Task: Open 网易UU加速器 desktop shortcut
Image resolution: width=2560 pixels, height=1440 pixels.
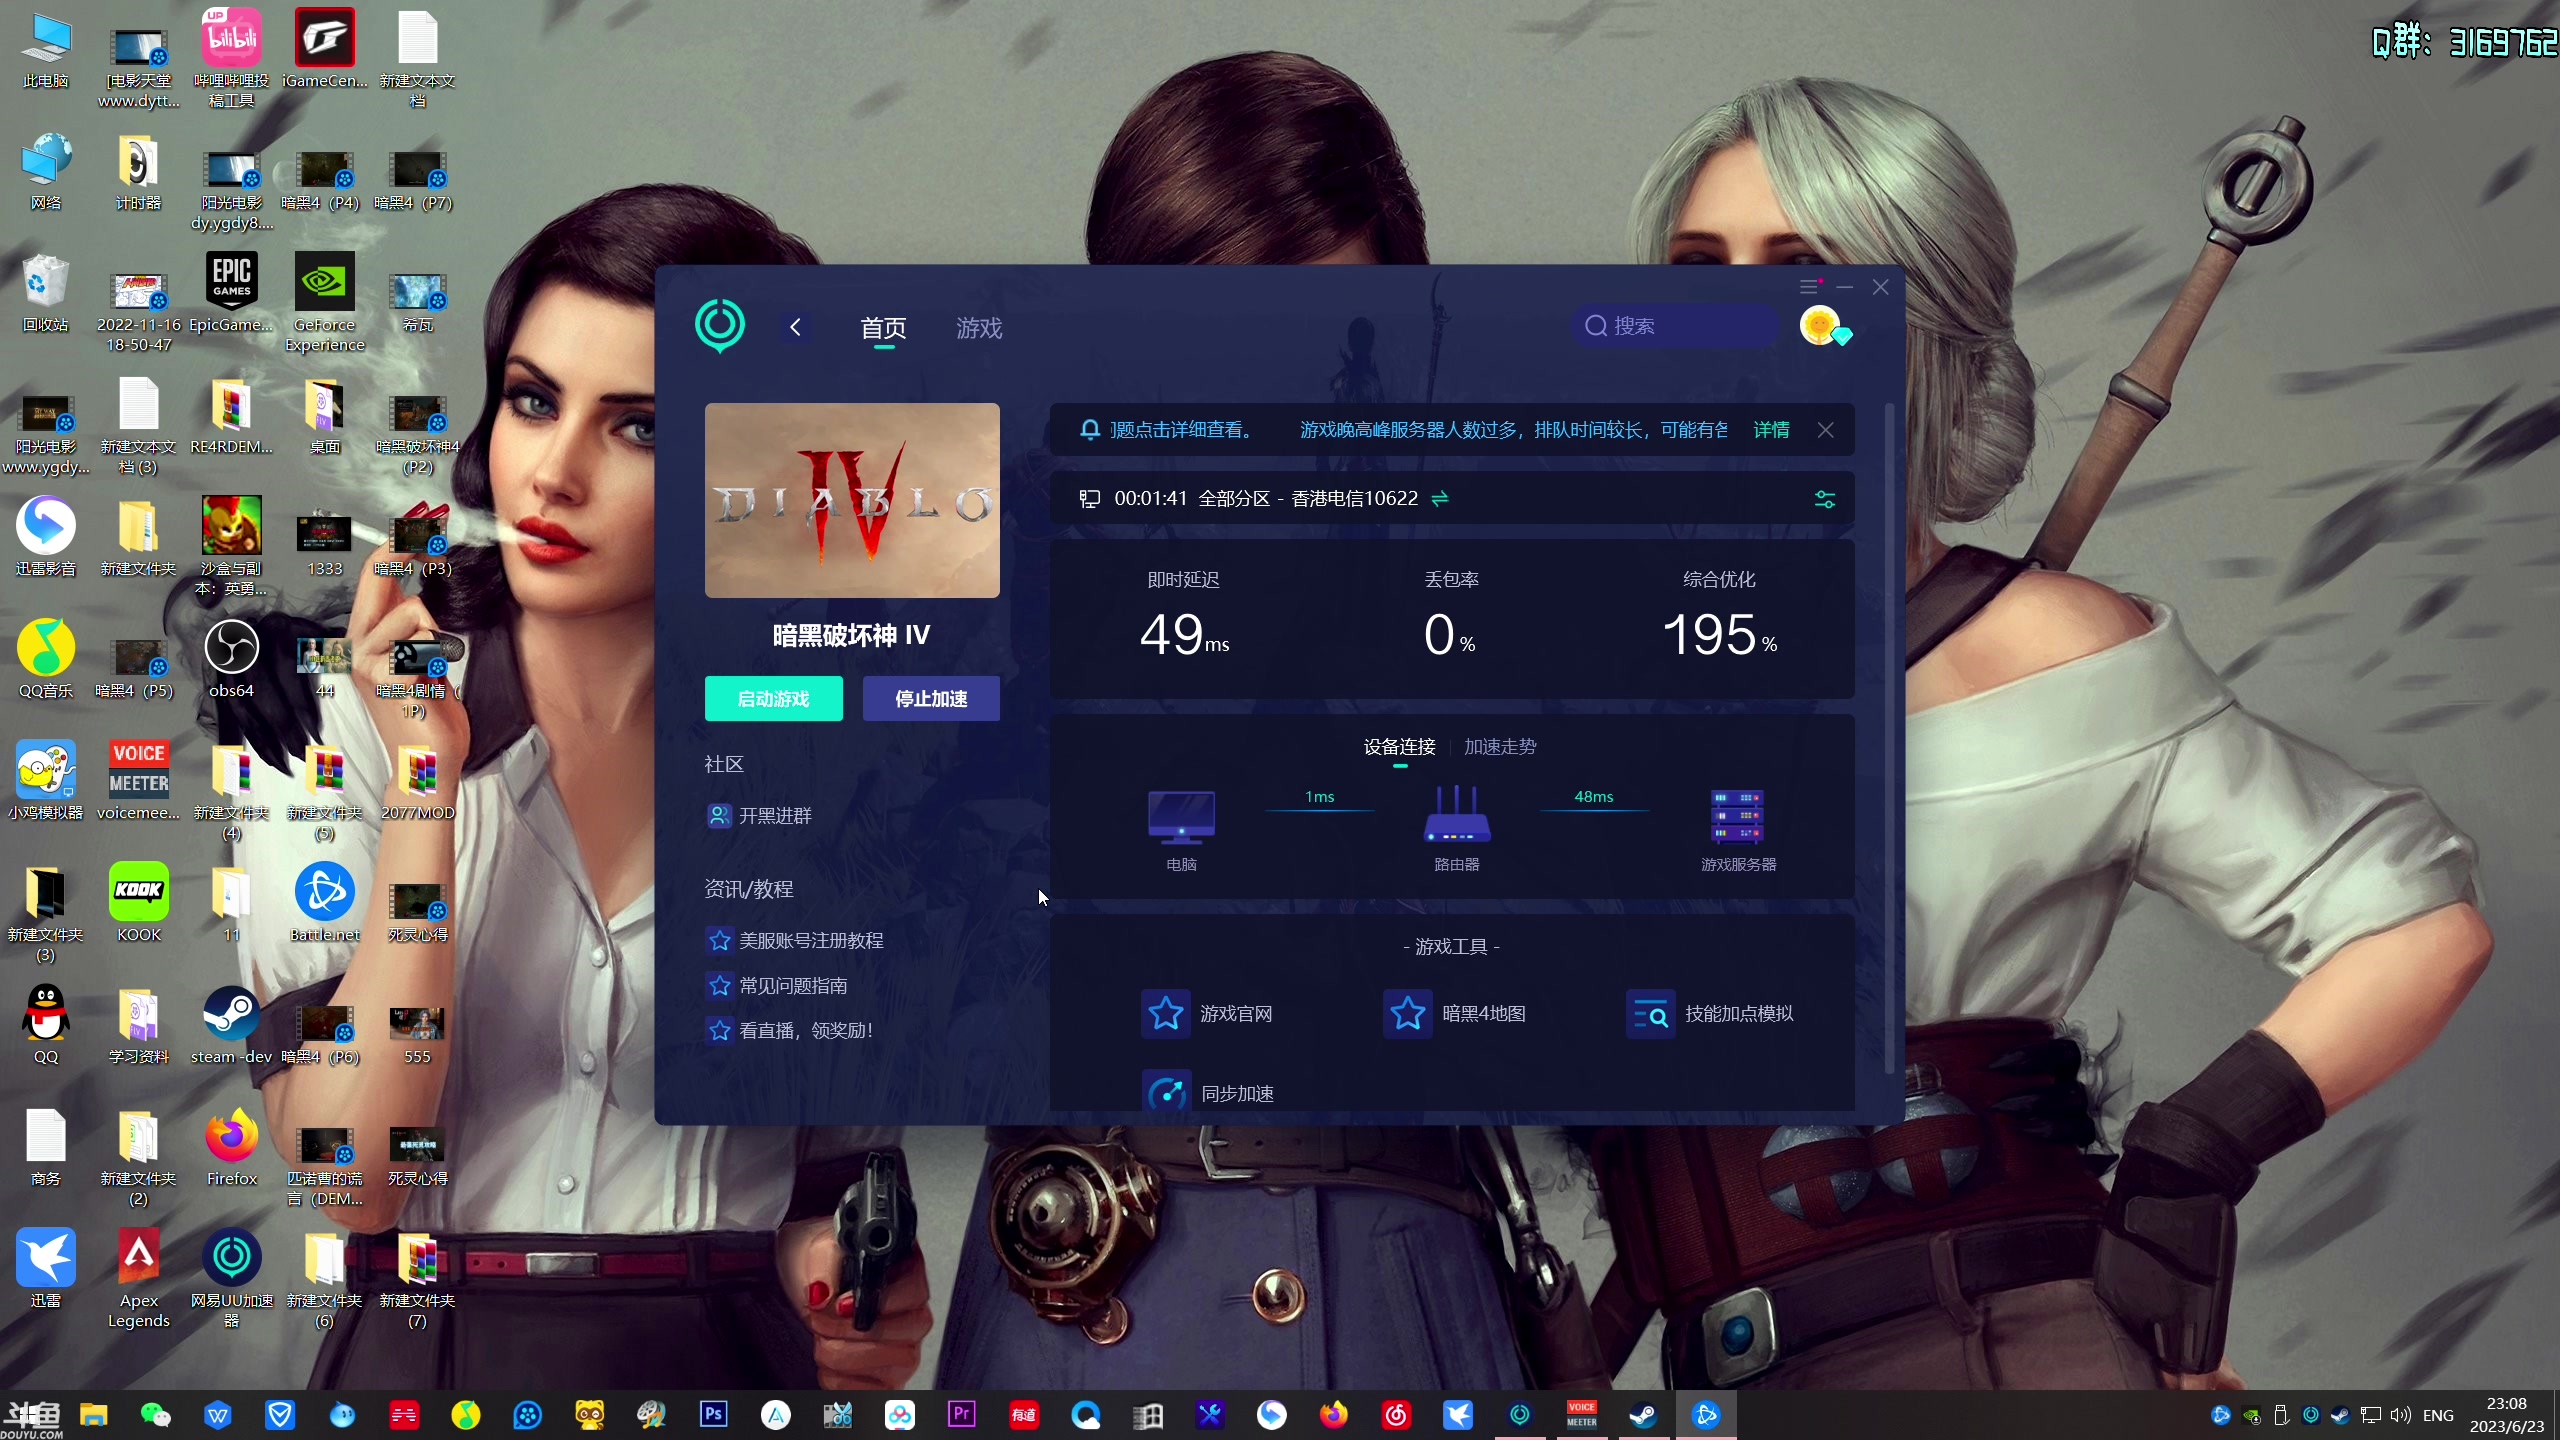Action: click(x=231, y=1279)
